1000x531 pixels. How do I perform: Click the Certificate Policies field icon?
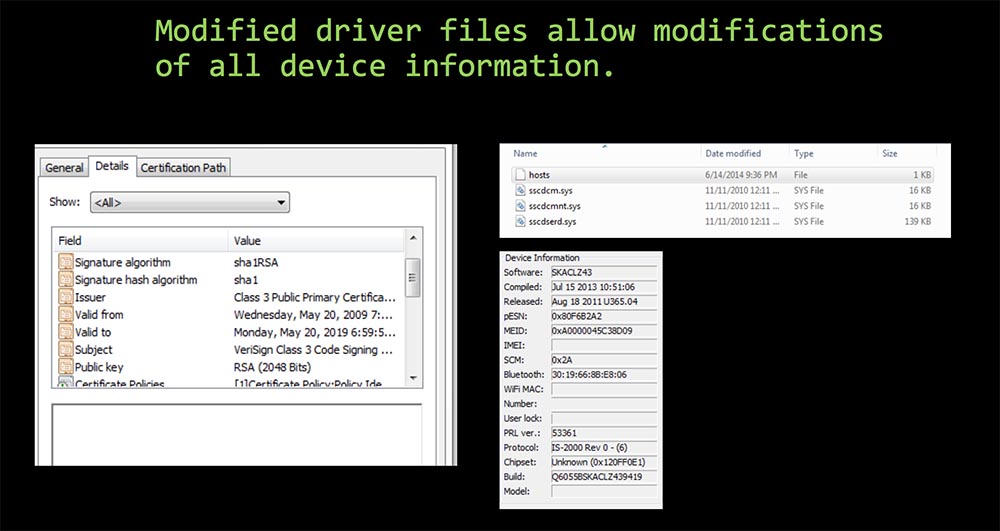click(66, 382)
